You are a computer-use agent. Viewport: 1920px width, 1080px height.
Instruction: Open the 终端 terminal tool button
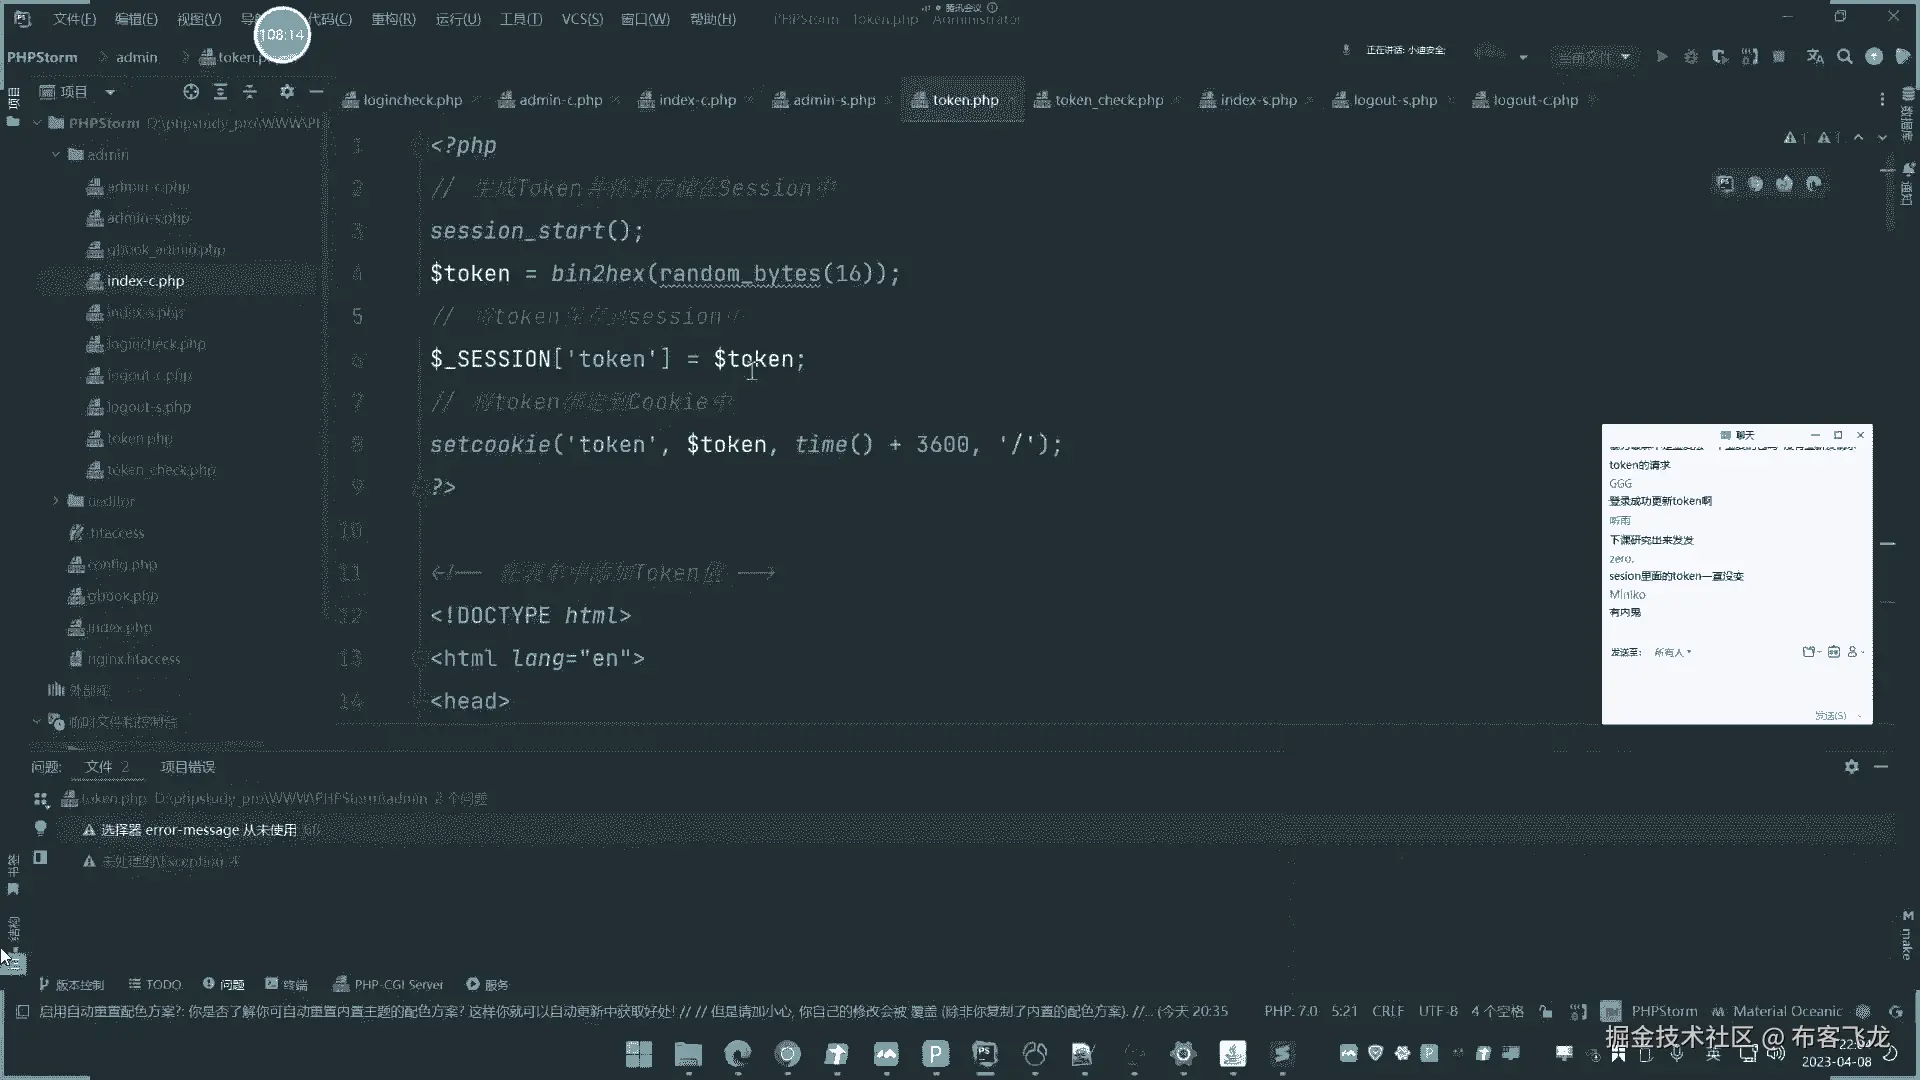(286, 984)
